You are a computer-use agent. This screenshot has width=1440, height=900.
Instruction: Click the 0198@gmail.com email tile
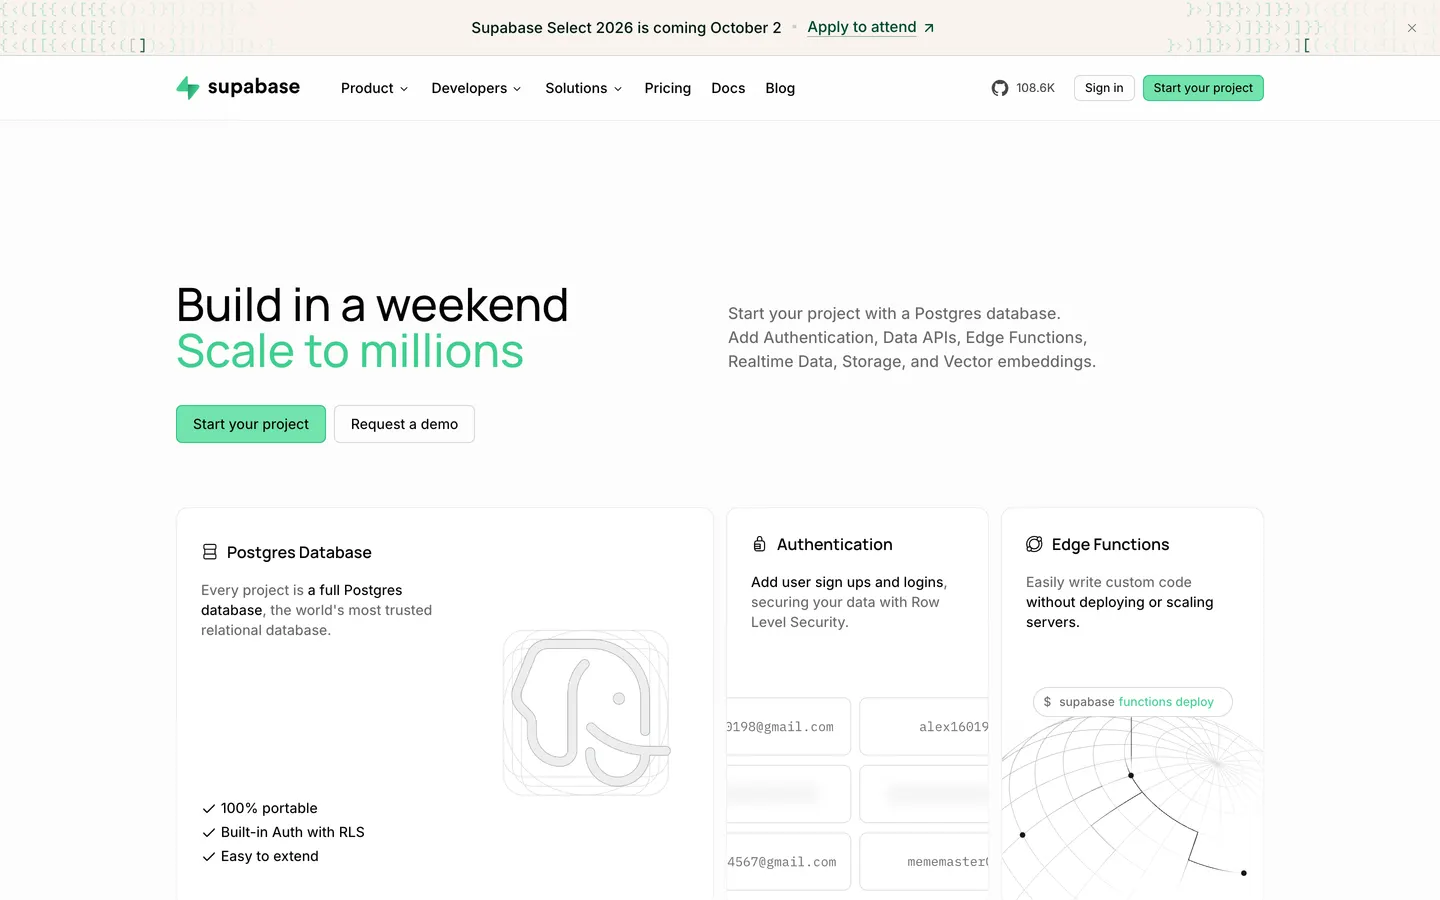(788, 727)
